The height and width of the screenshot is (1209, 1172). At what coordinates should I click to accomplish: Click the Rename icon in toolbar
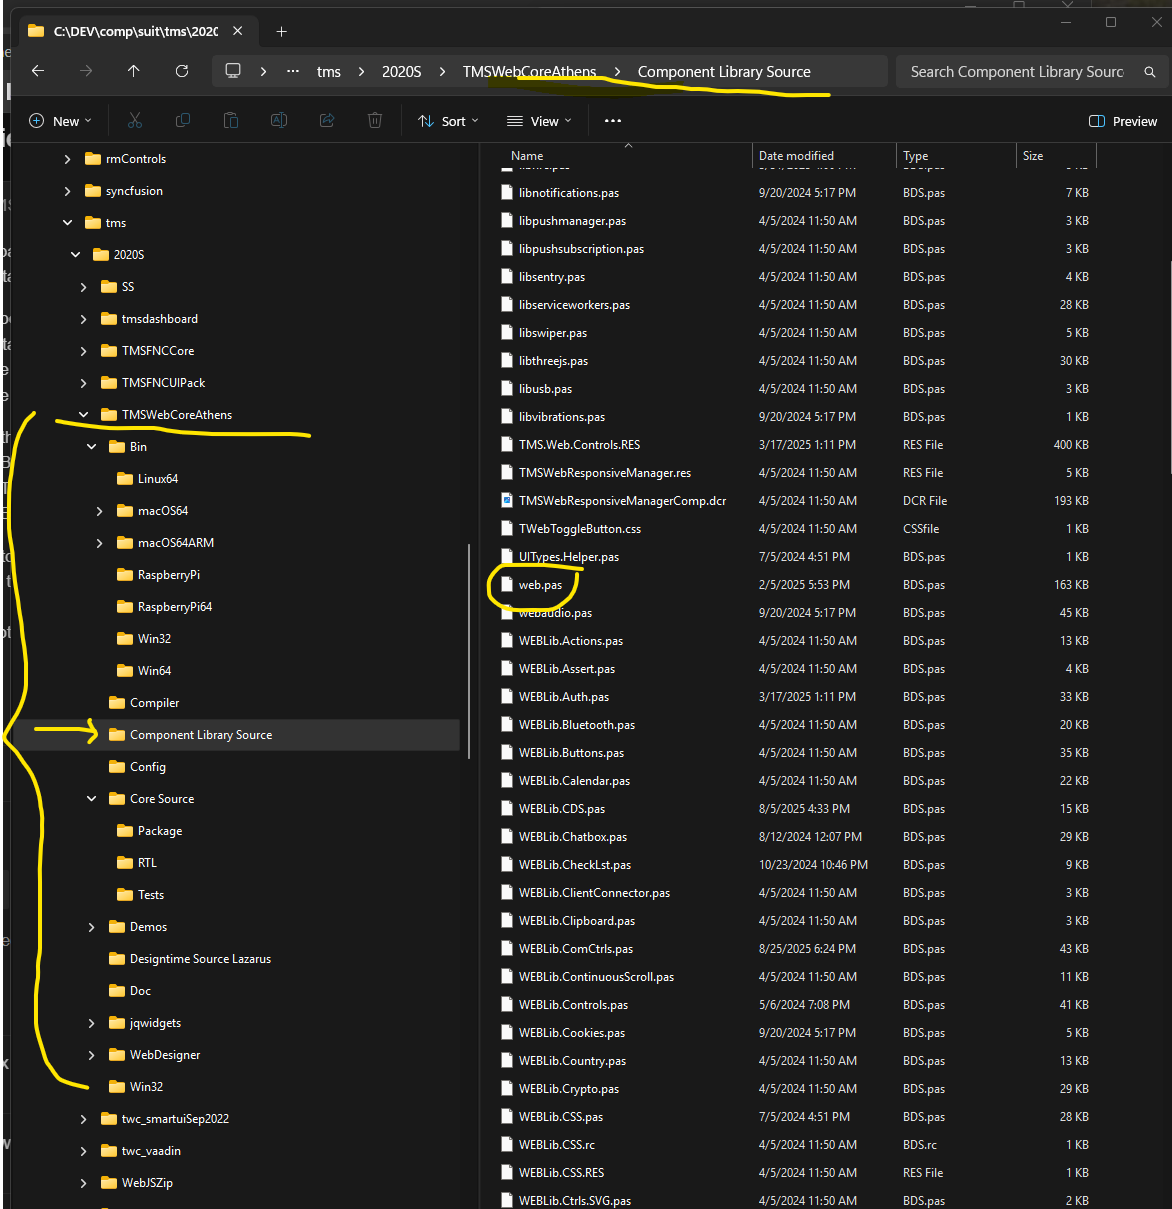(x=279, y=121)
